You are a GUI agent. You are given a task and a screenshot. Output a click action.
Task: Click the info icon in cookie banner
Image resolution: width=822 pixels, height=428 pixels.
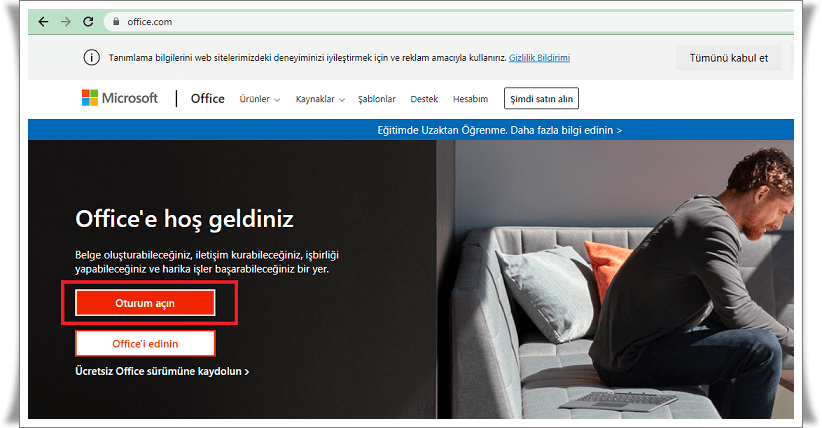point(92,57)
